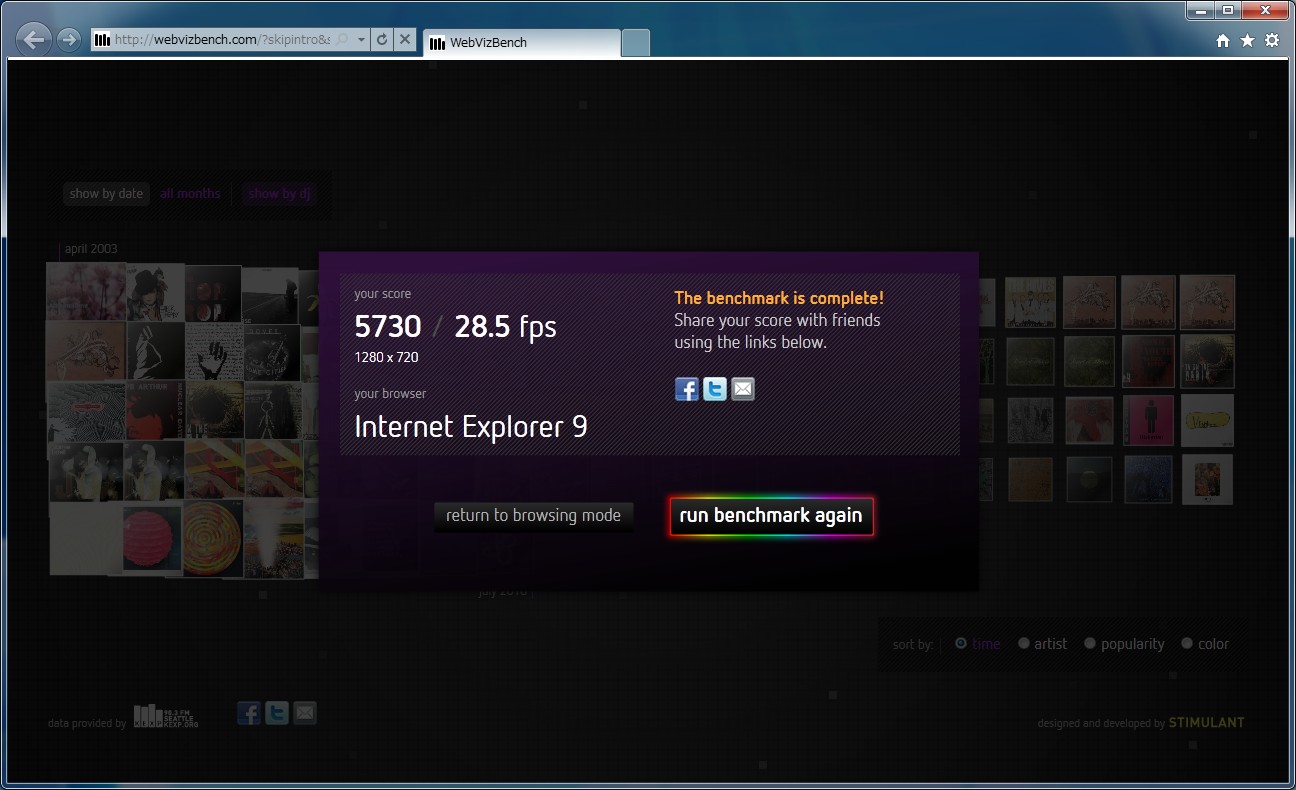
Task: Click the Twitter icon in the page footer
Action: tap(277, 713)
